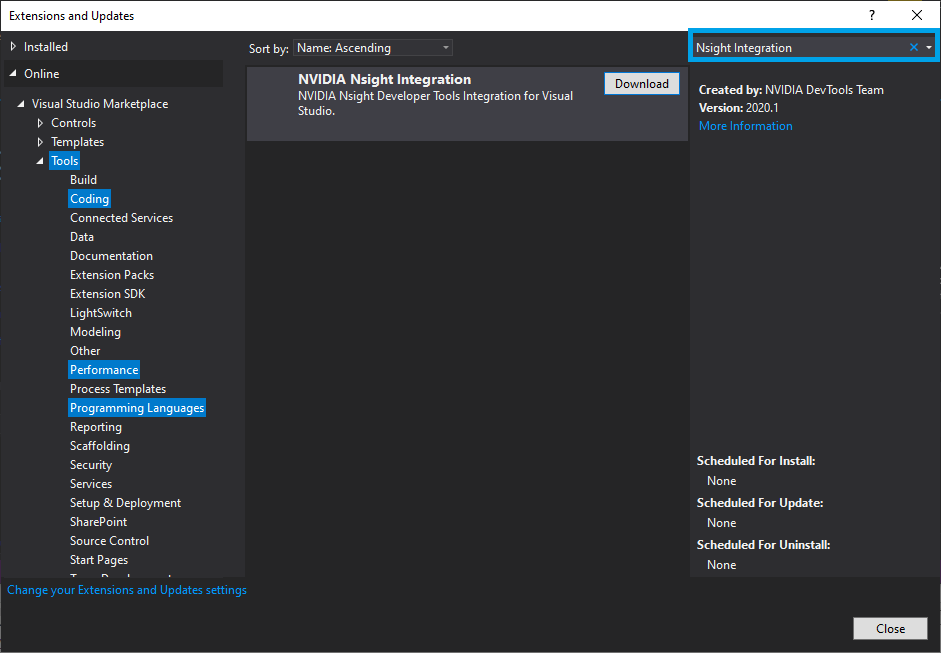Click the Close button
This screenshot has width=941, height=653.
[890, 628]
